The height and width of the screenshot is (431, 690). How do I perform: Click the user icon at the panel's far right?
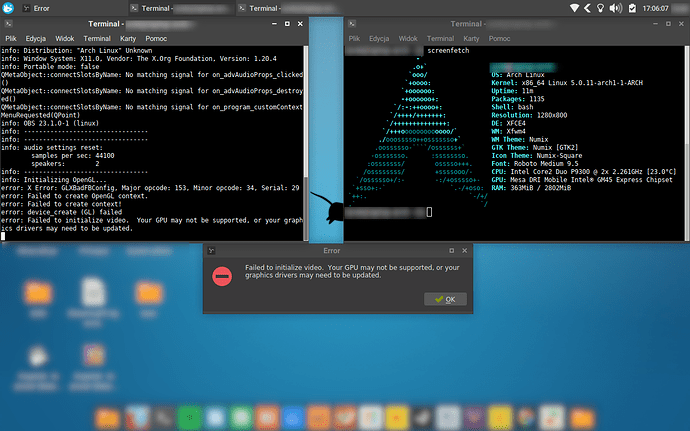click(677, 8)
